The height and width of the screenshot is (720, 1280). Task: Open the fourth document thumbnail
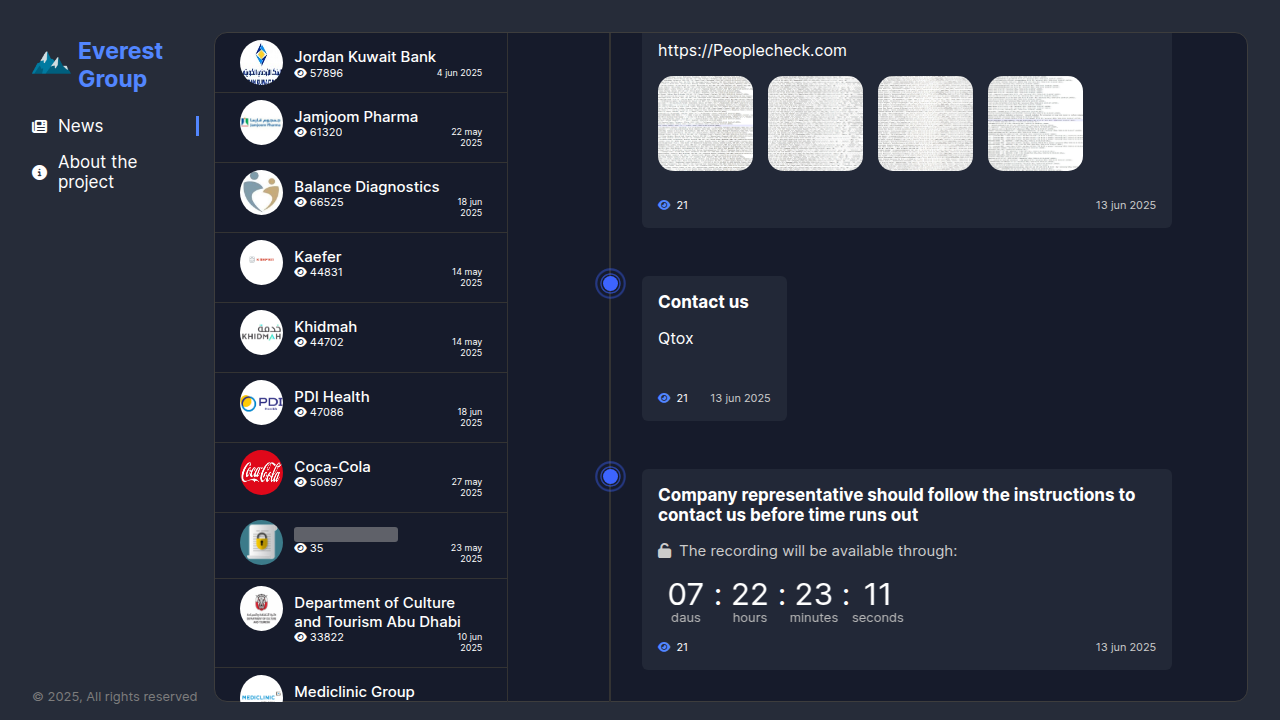(1035, 123)
